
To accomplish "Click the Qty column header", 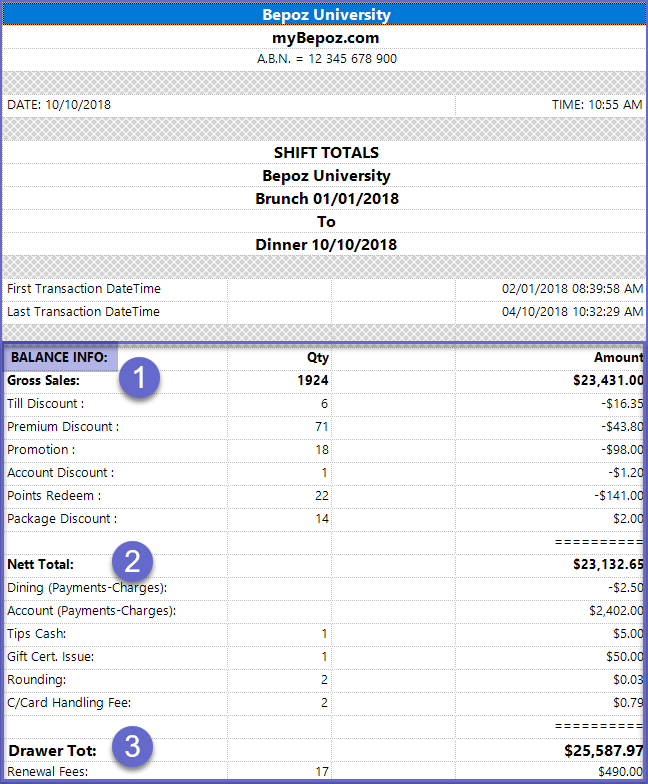I will (x=317, y=357).
